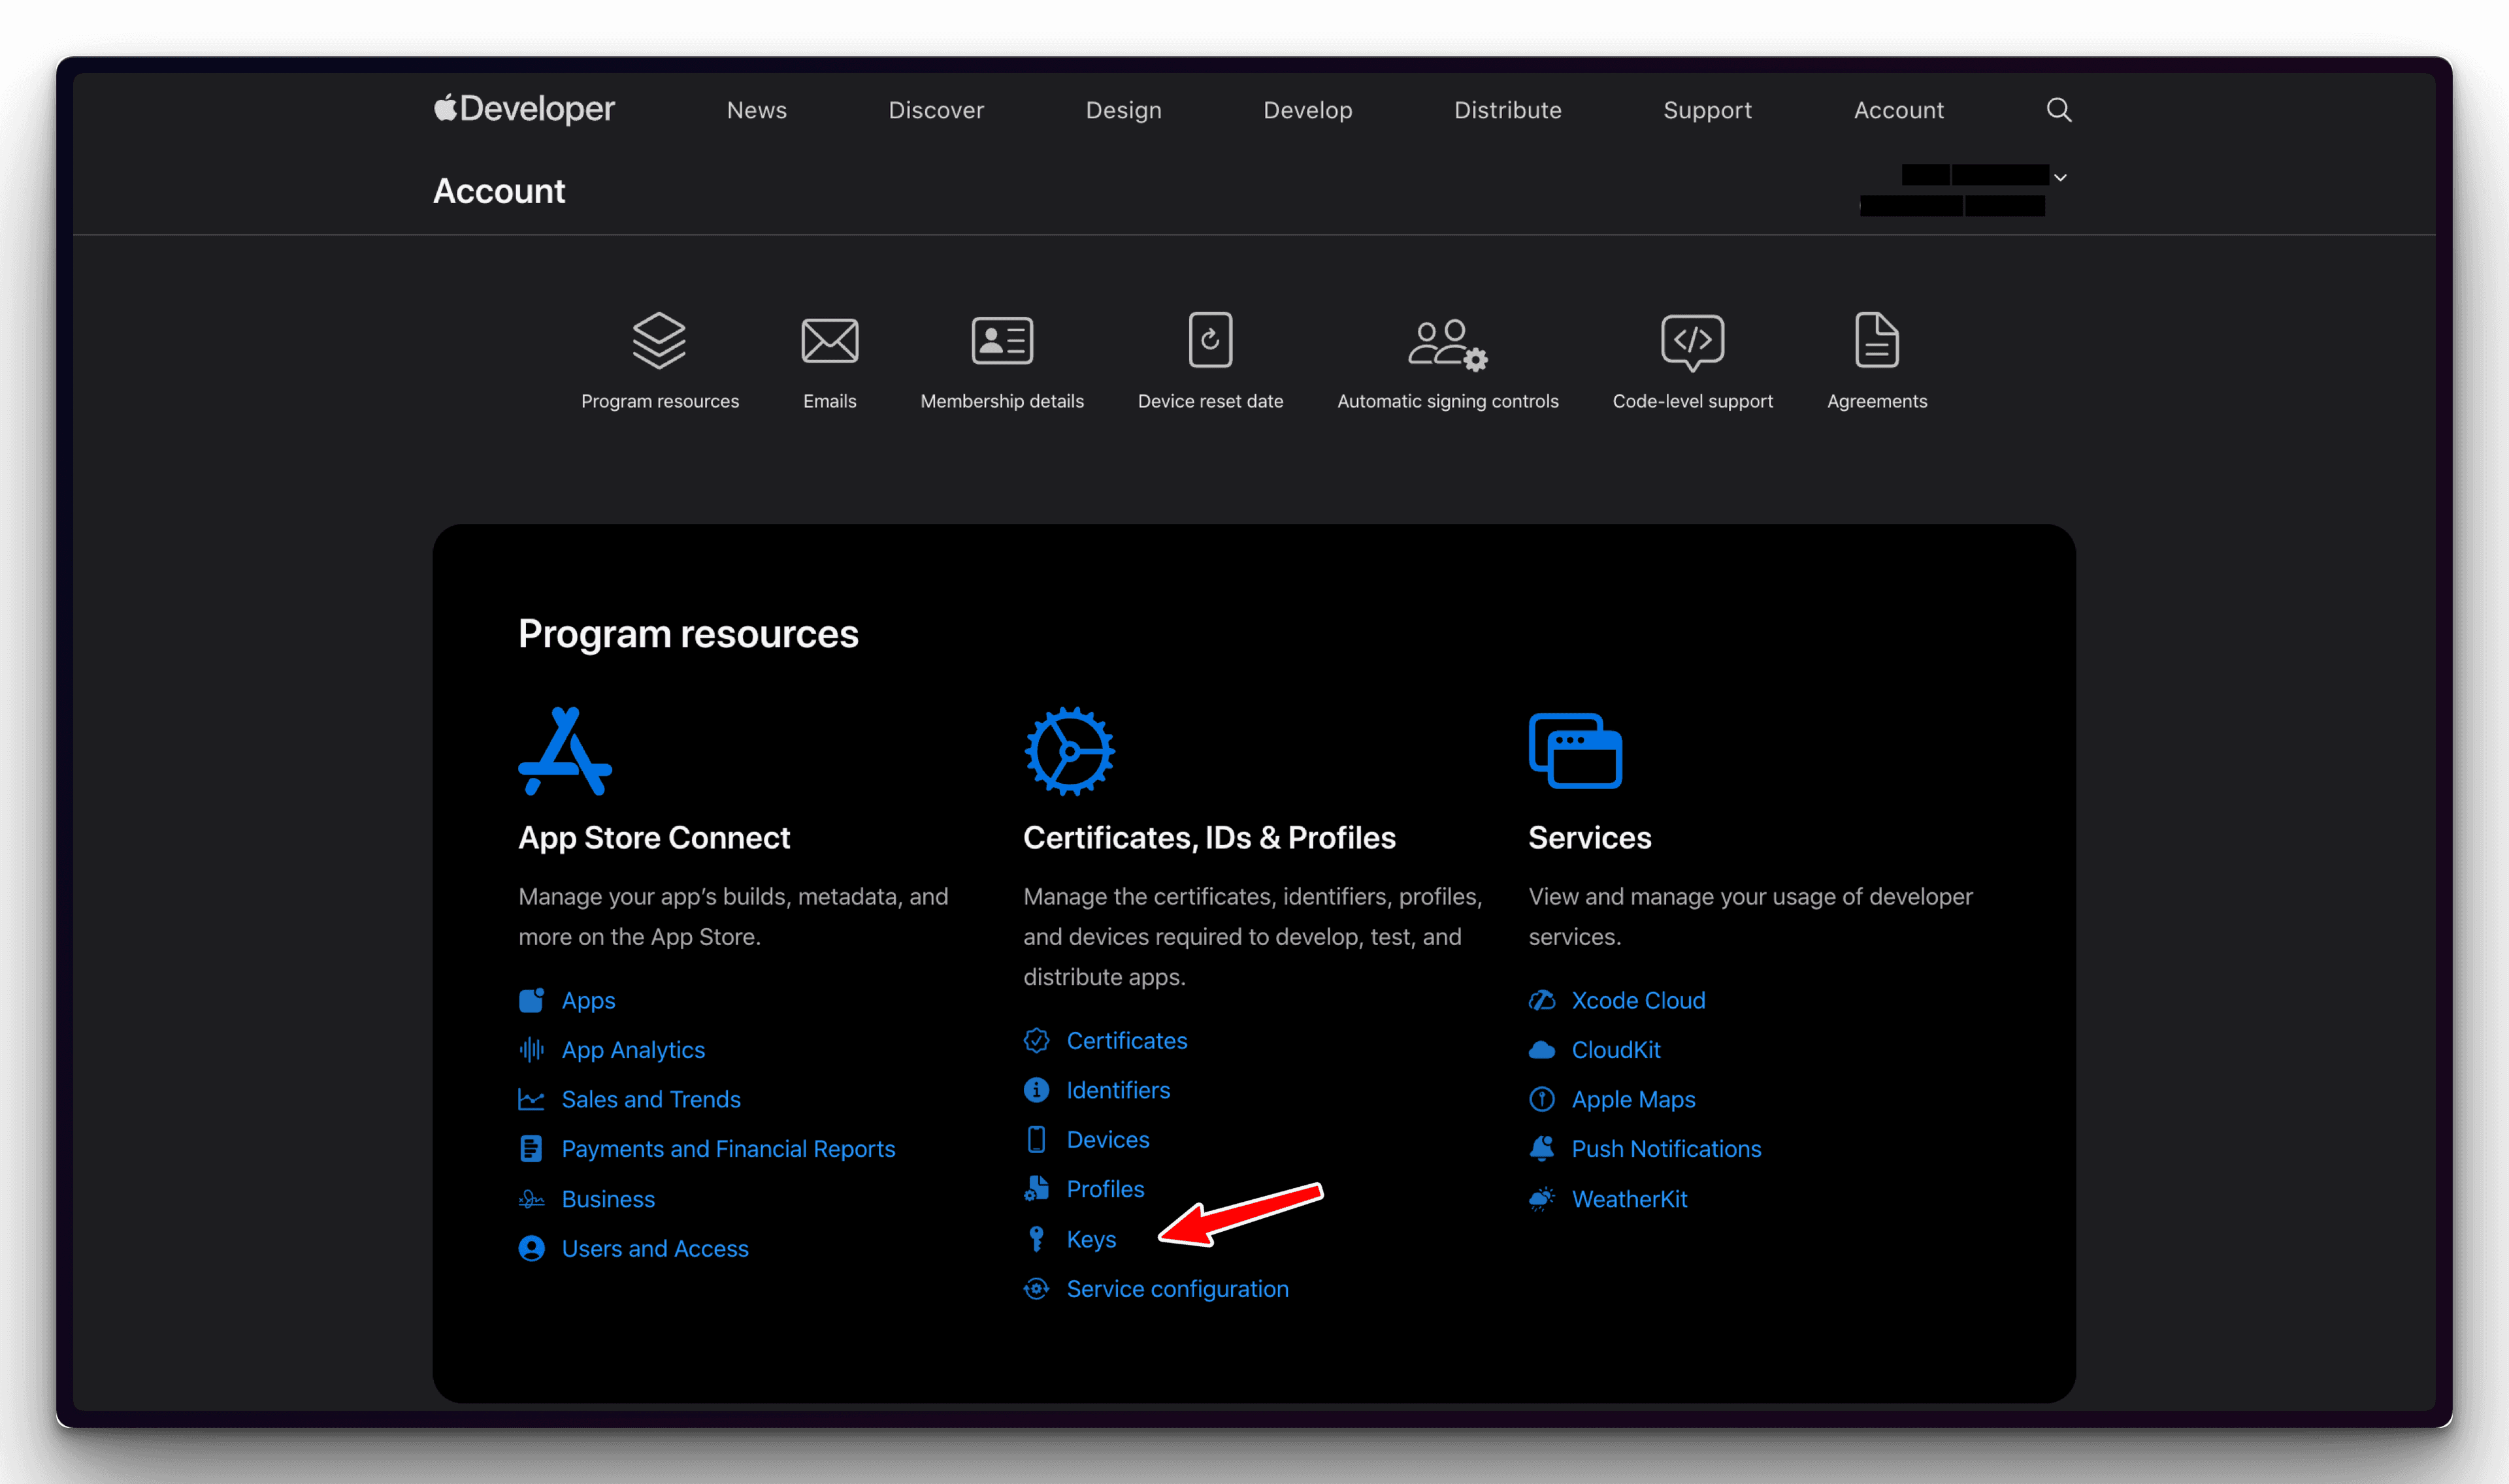Image resolution: width=2509 pixels, height=1484 pixels.
Task: Open Push Notifications under Services
Action: click(x=1666, y=1148)
